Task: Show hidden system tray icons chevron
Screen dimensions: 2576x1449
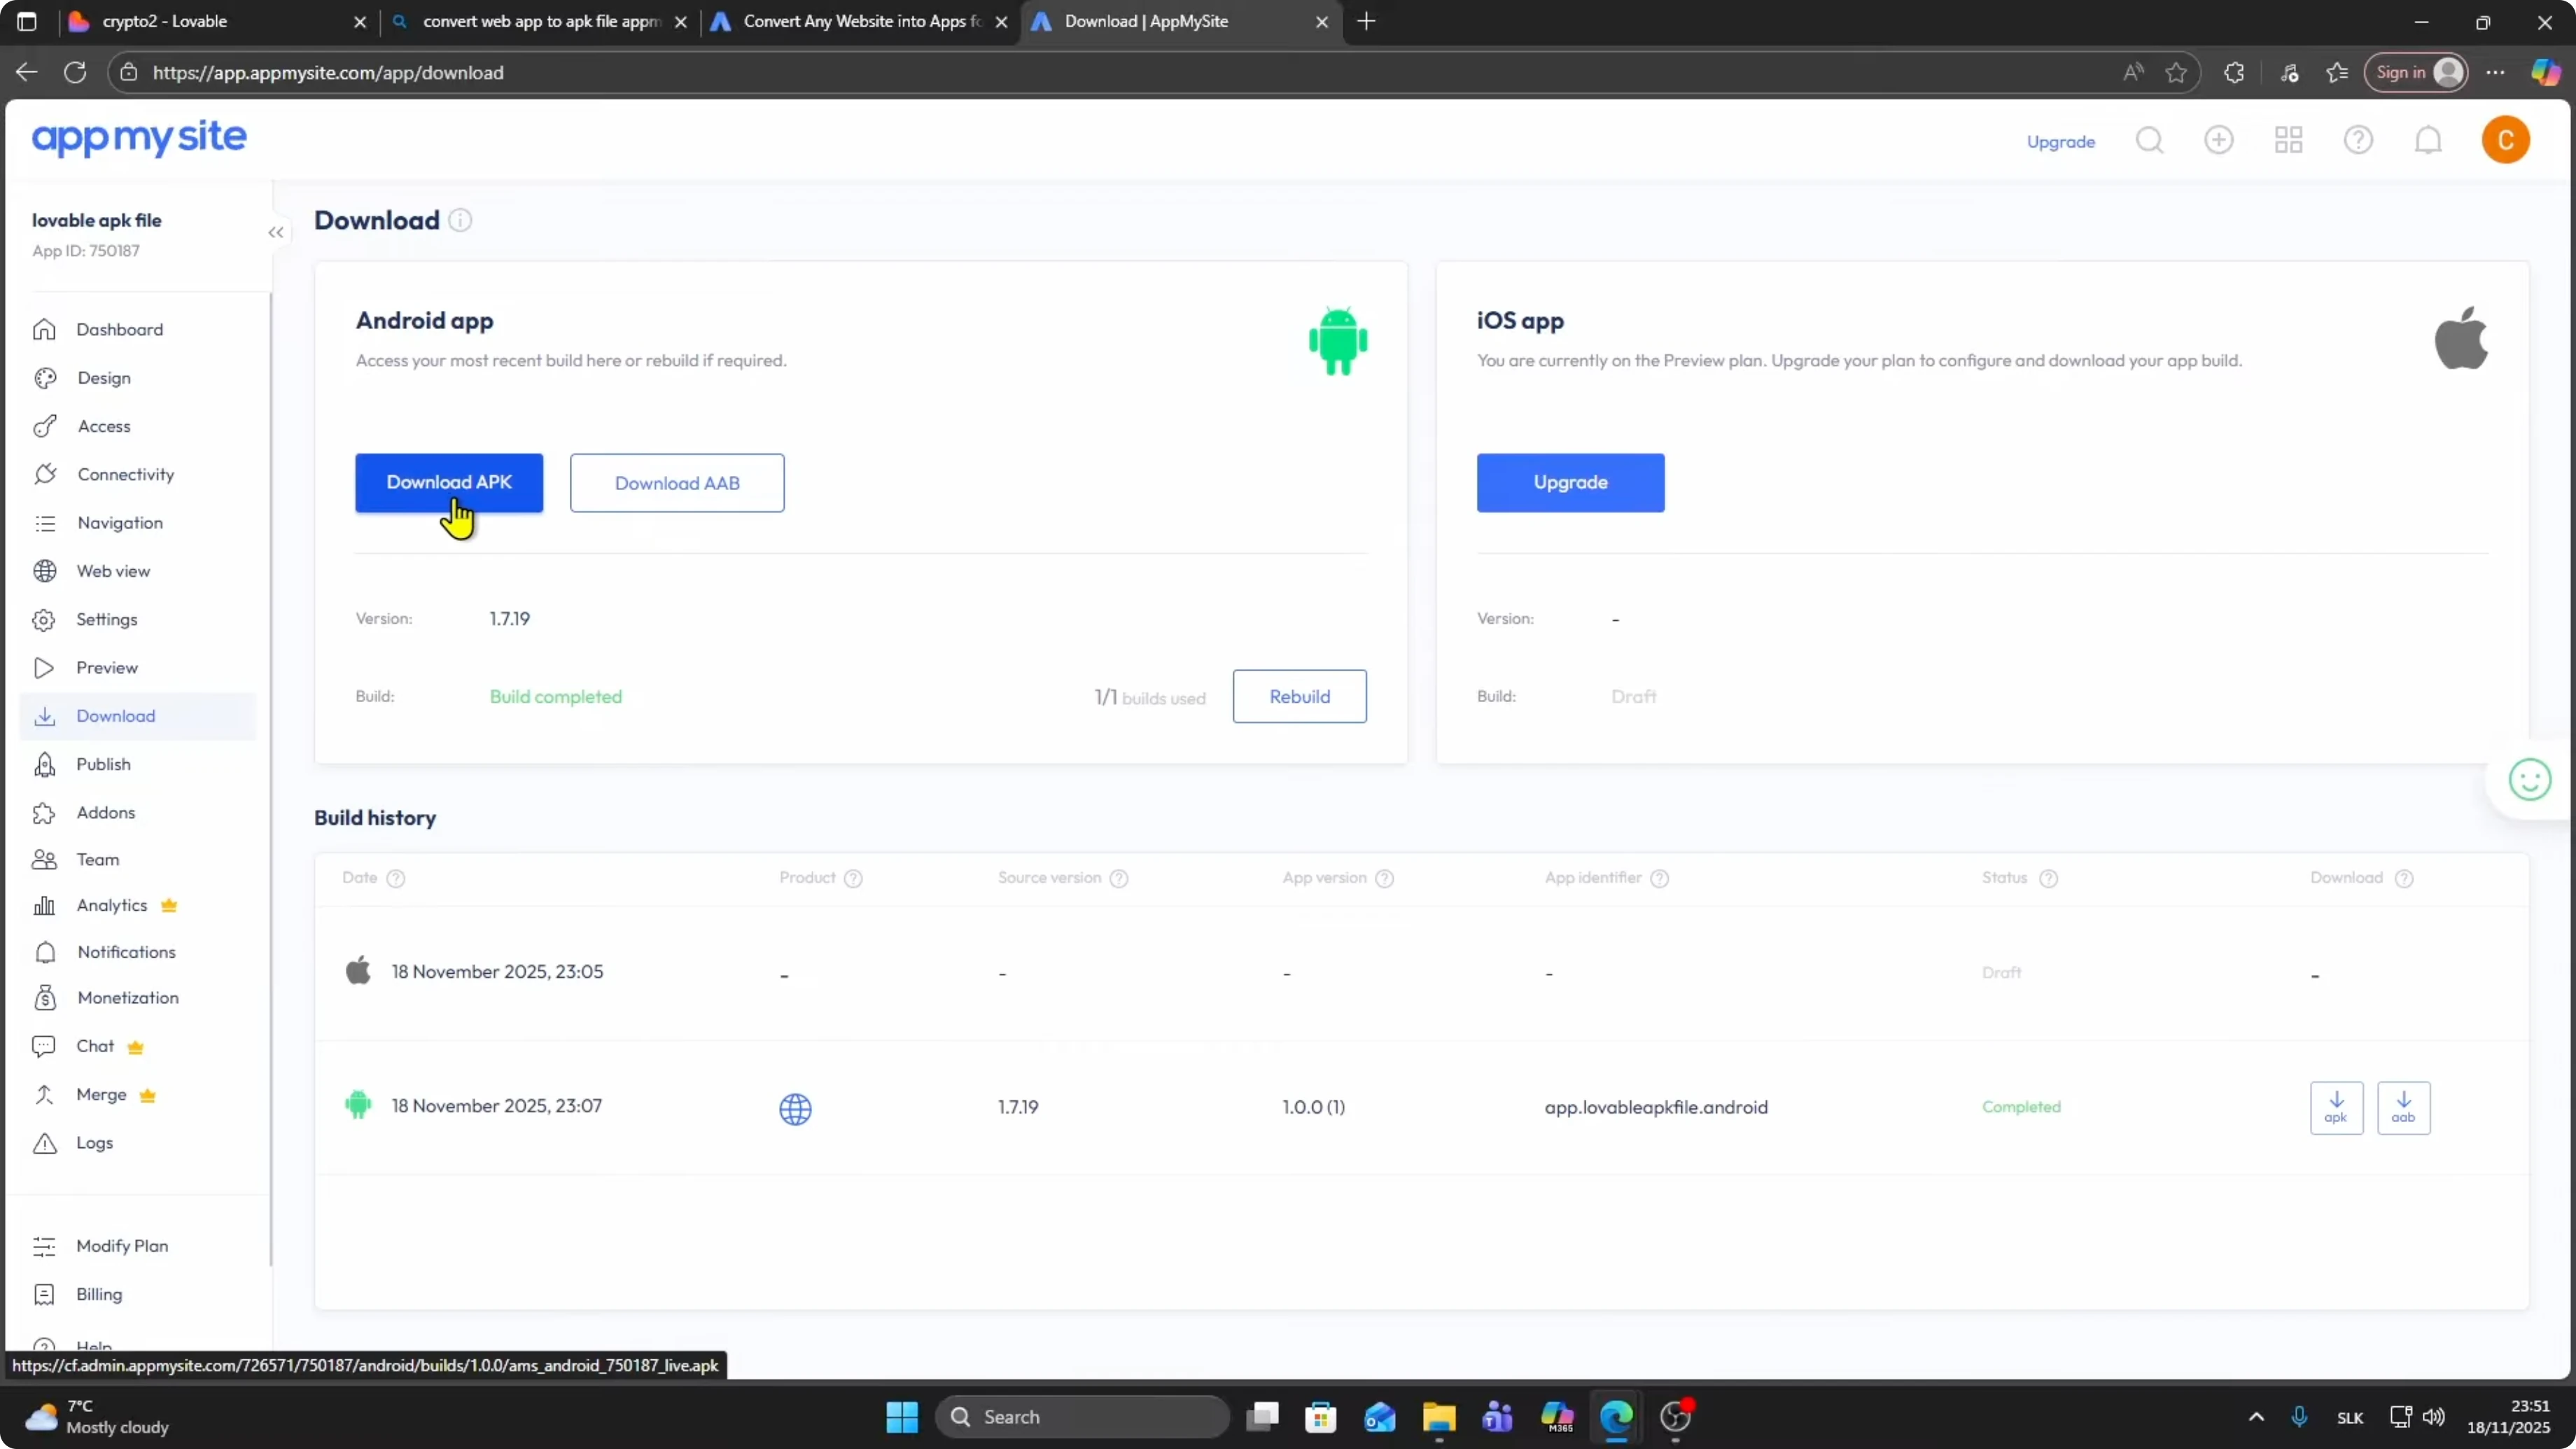Action: [2256, 1416]
